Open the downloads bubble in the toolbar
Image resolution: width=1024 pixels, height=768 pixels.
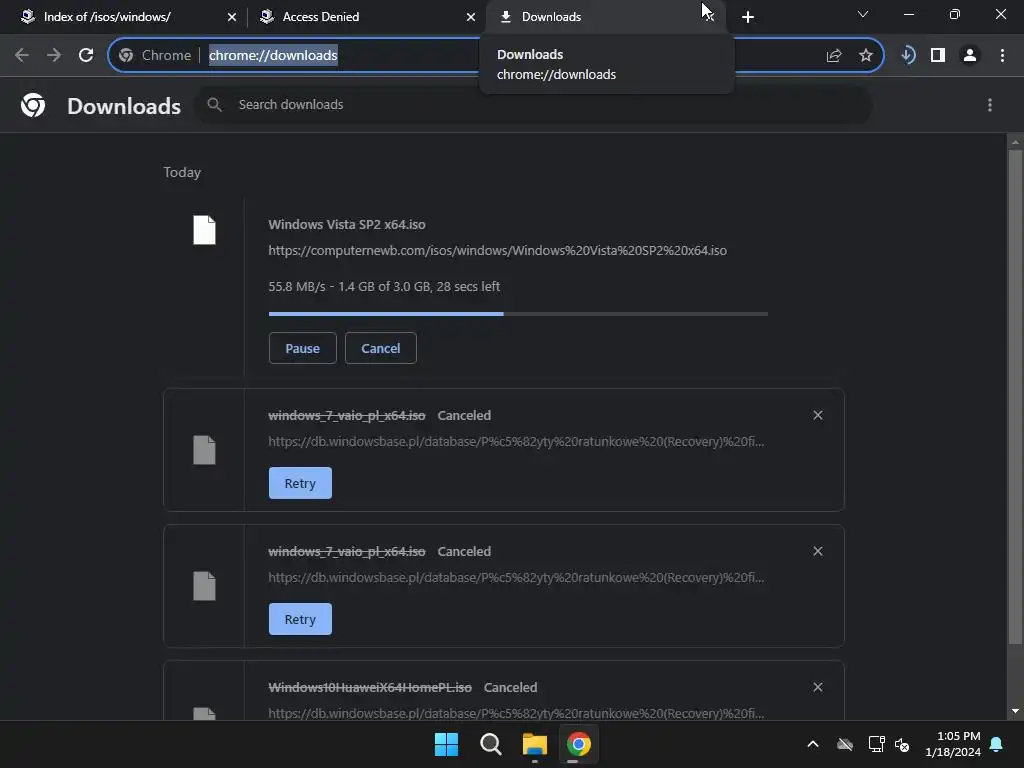tap(908, 56)
